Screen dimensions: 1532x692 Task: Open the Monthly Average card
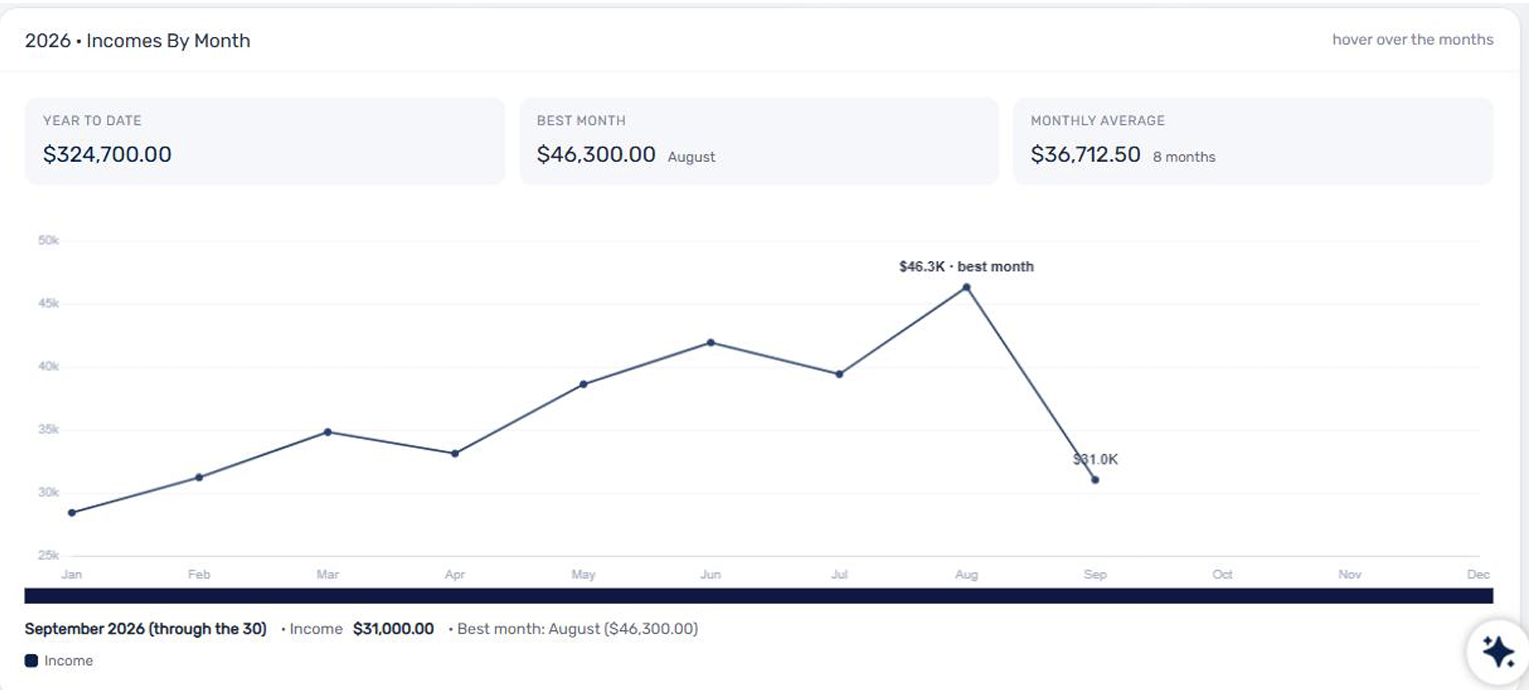tap(1253, 141)
